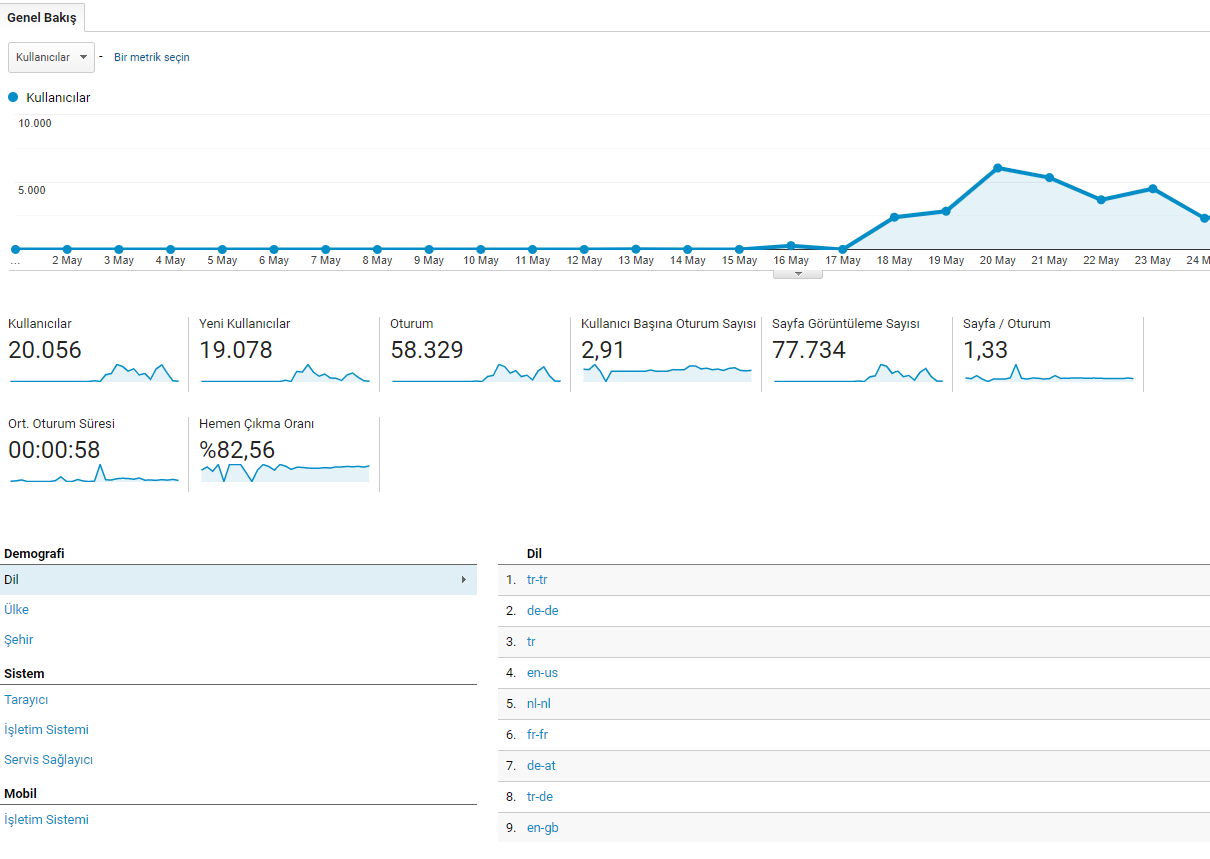Image resolution: width=1210 pixels, height=859 pixels.
Task: Click the Sayfa / Oturum sparkline
Action: coord(1049,373)
